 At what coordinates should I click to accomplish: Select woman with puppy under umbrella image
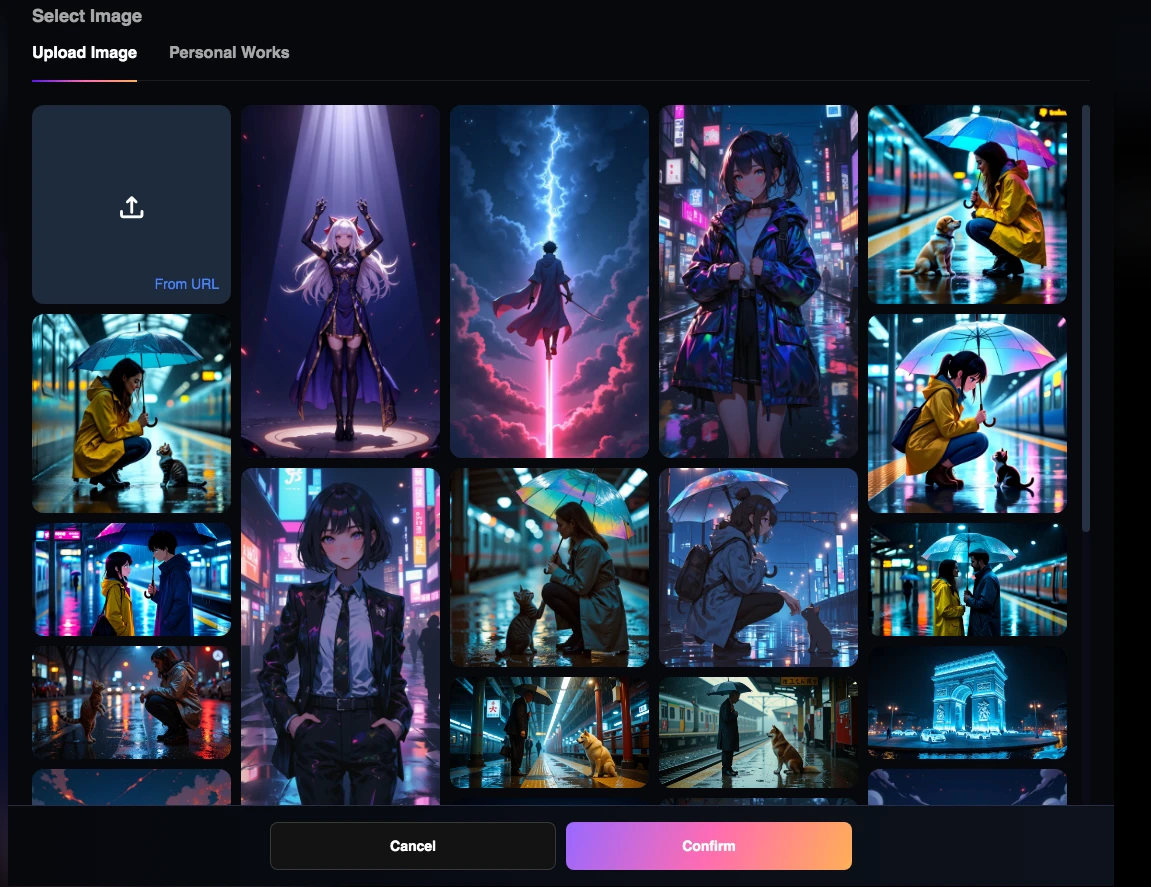tap(967, 205)
